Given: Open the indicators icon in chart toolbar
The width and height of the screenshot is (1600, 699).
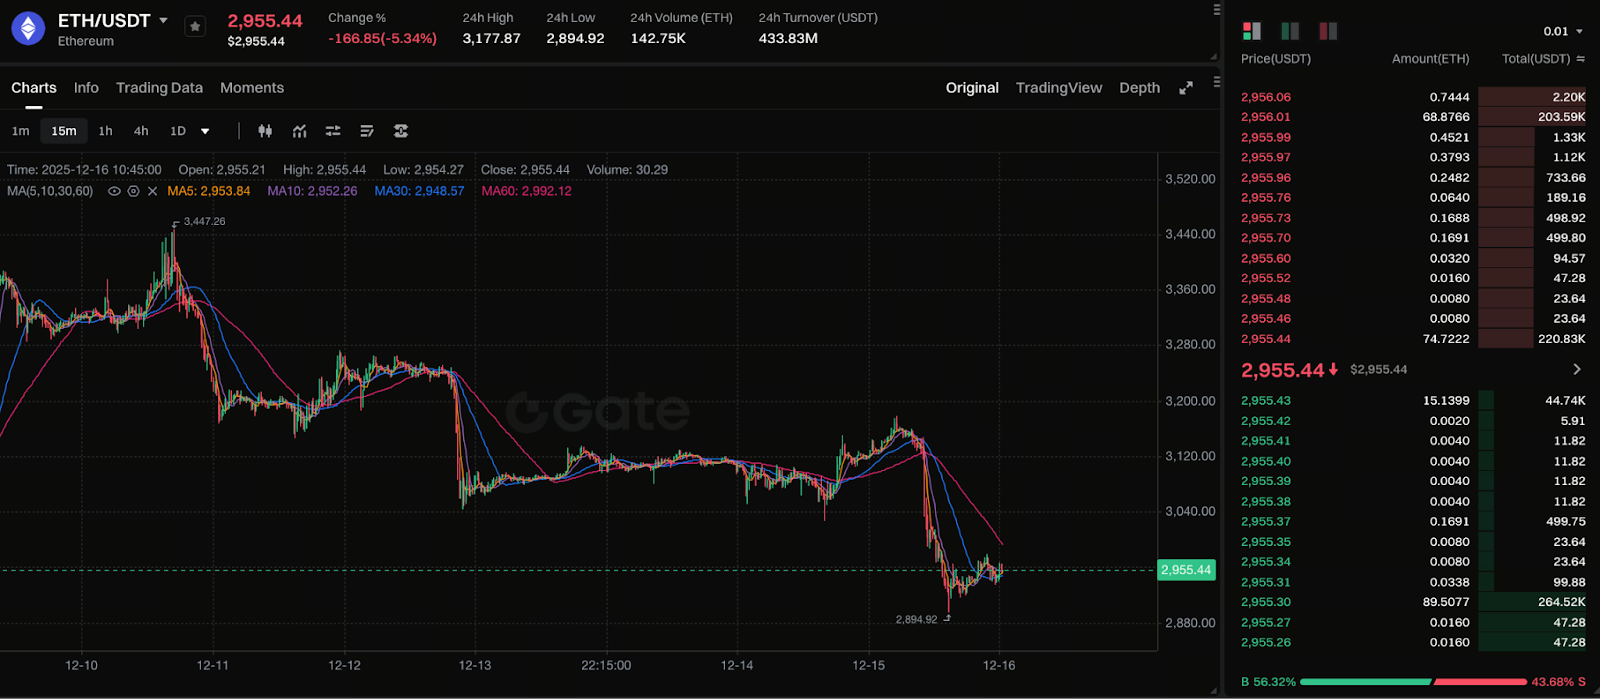Looking at the screenshot, I should click(299, 131).
